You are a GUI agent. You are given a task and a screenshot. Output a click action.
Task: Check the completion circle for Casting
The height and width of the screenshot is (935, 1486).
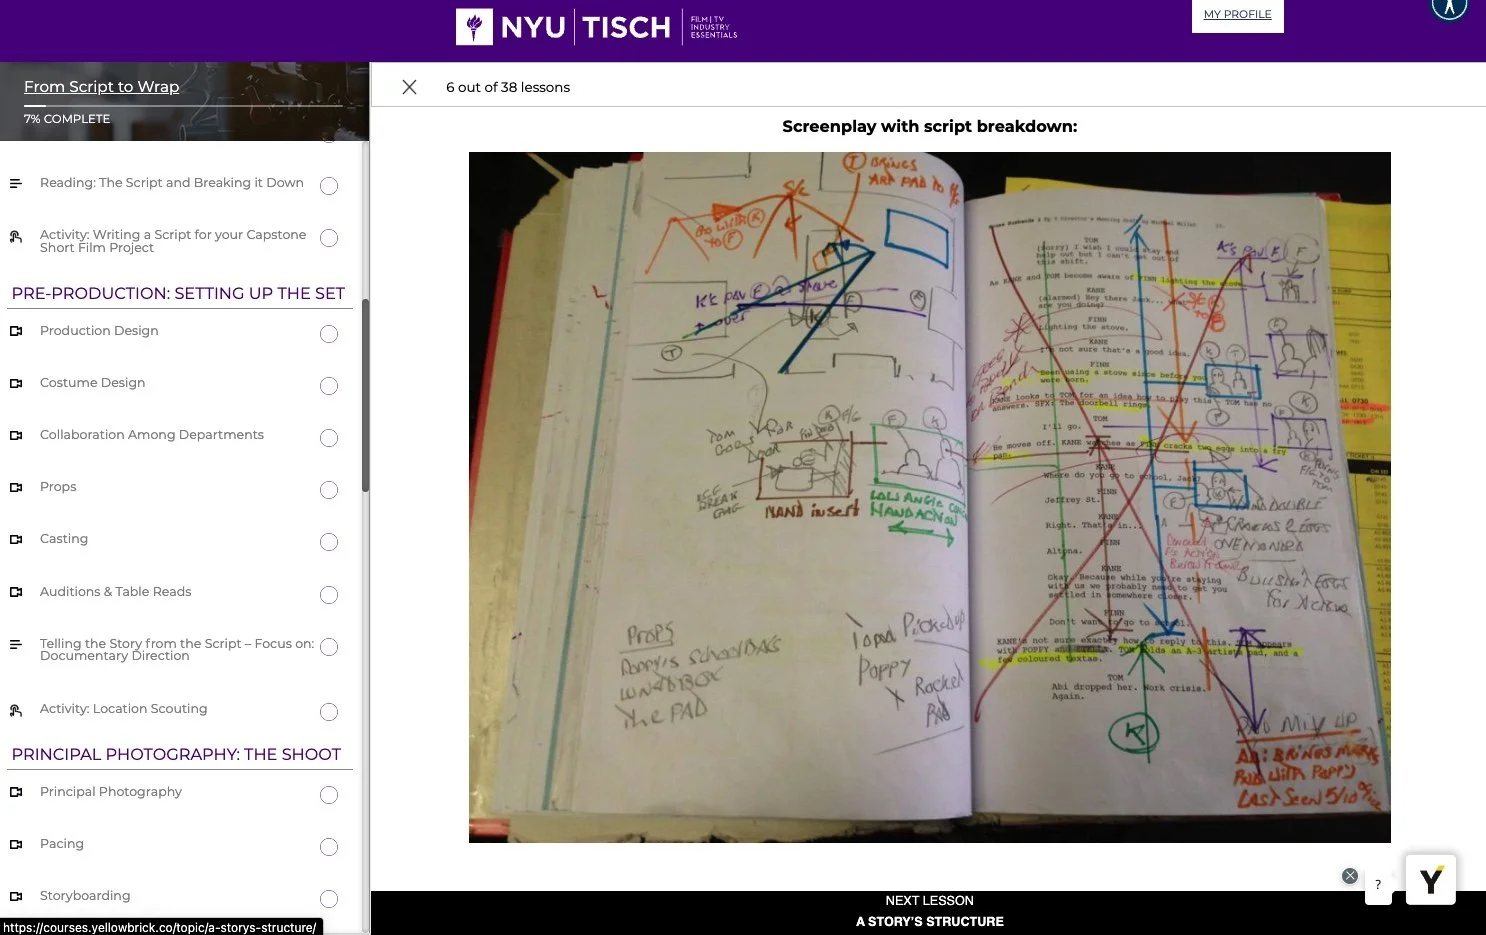click(x=329, y=541)
